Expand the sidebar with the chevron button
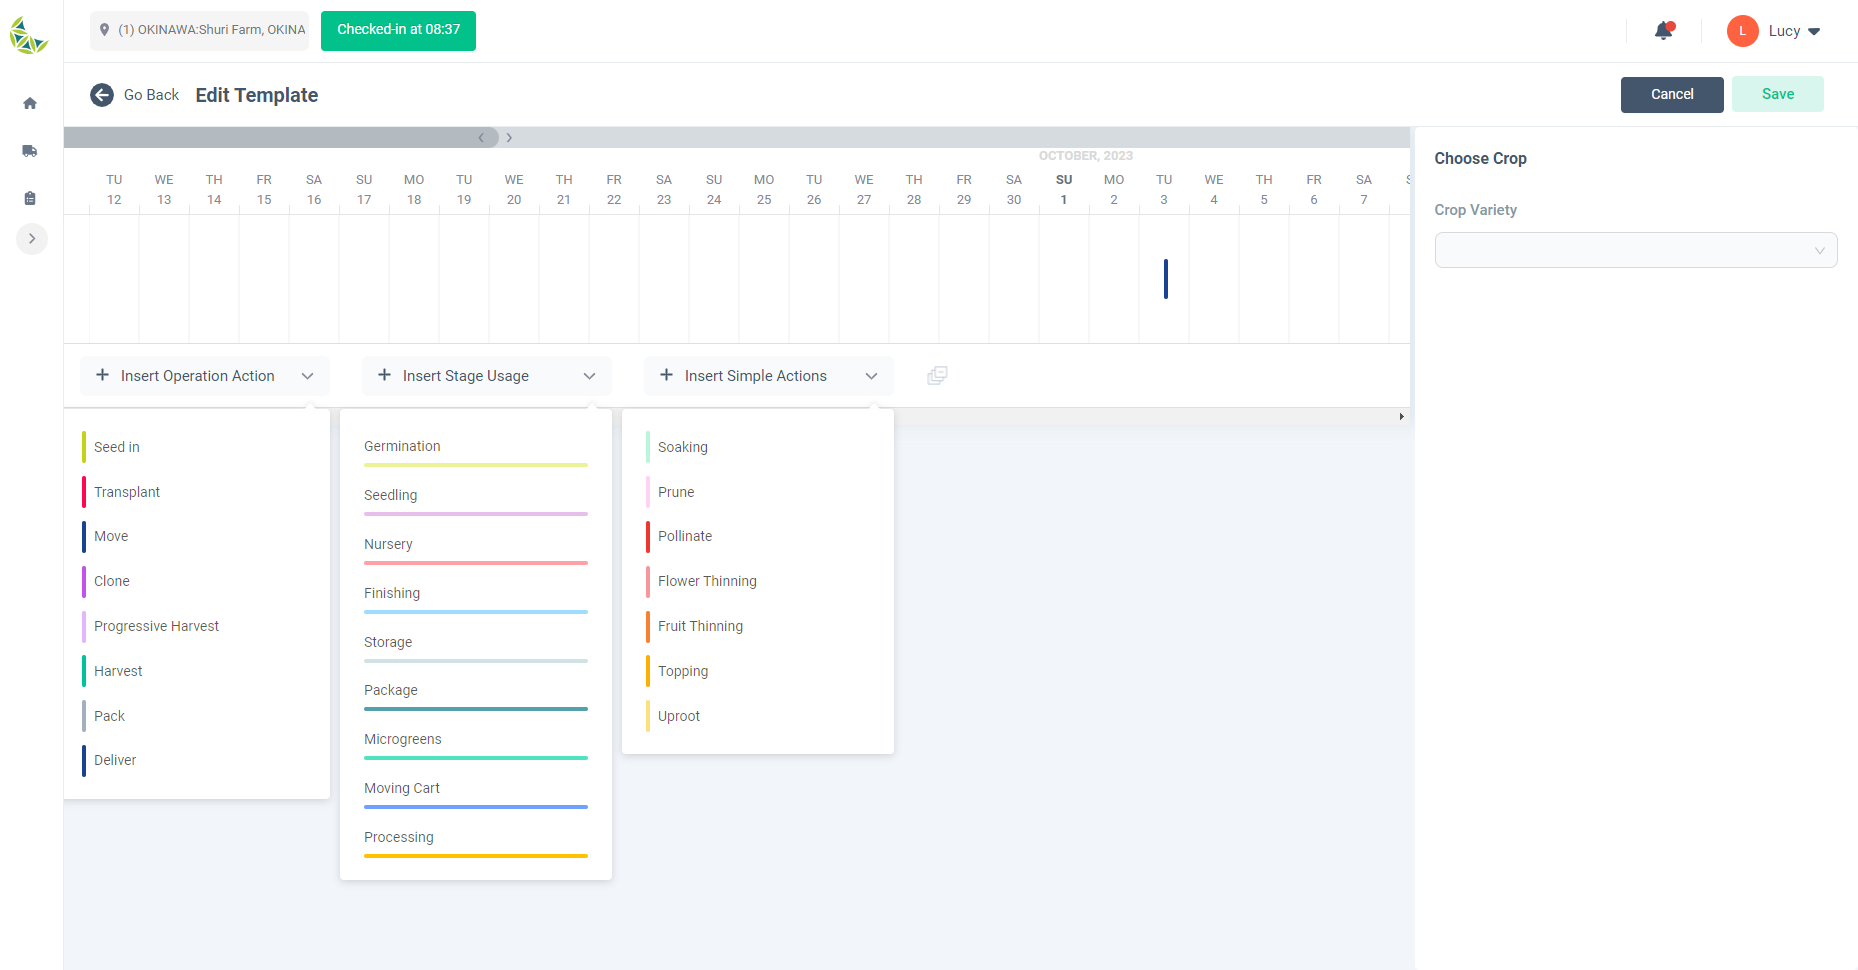The height and width of the screenshot is (970, 1858). (32, 238)
